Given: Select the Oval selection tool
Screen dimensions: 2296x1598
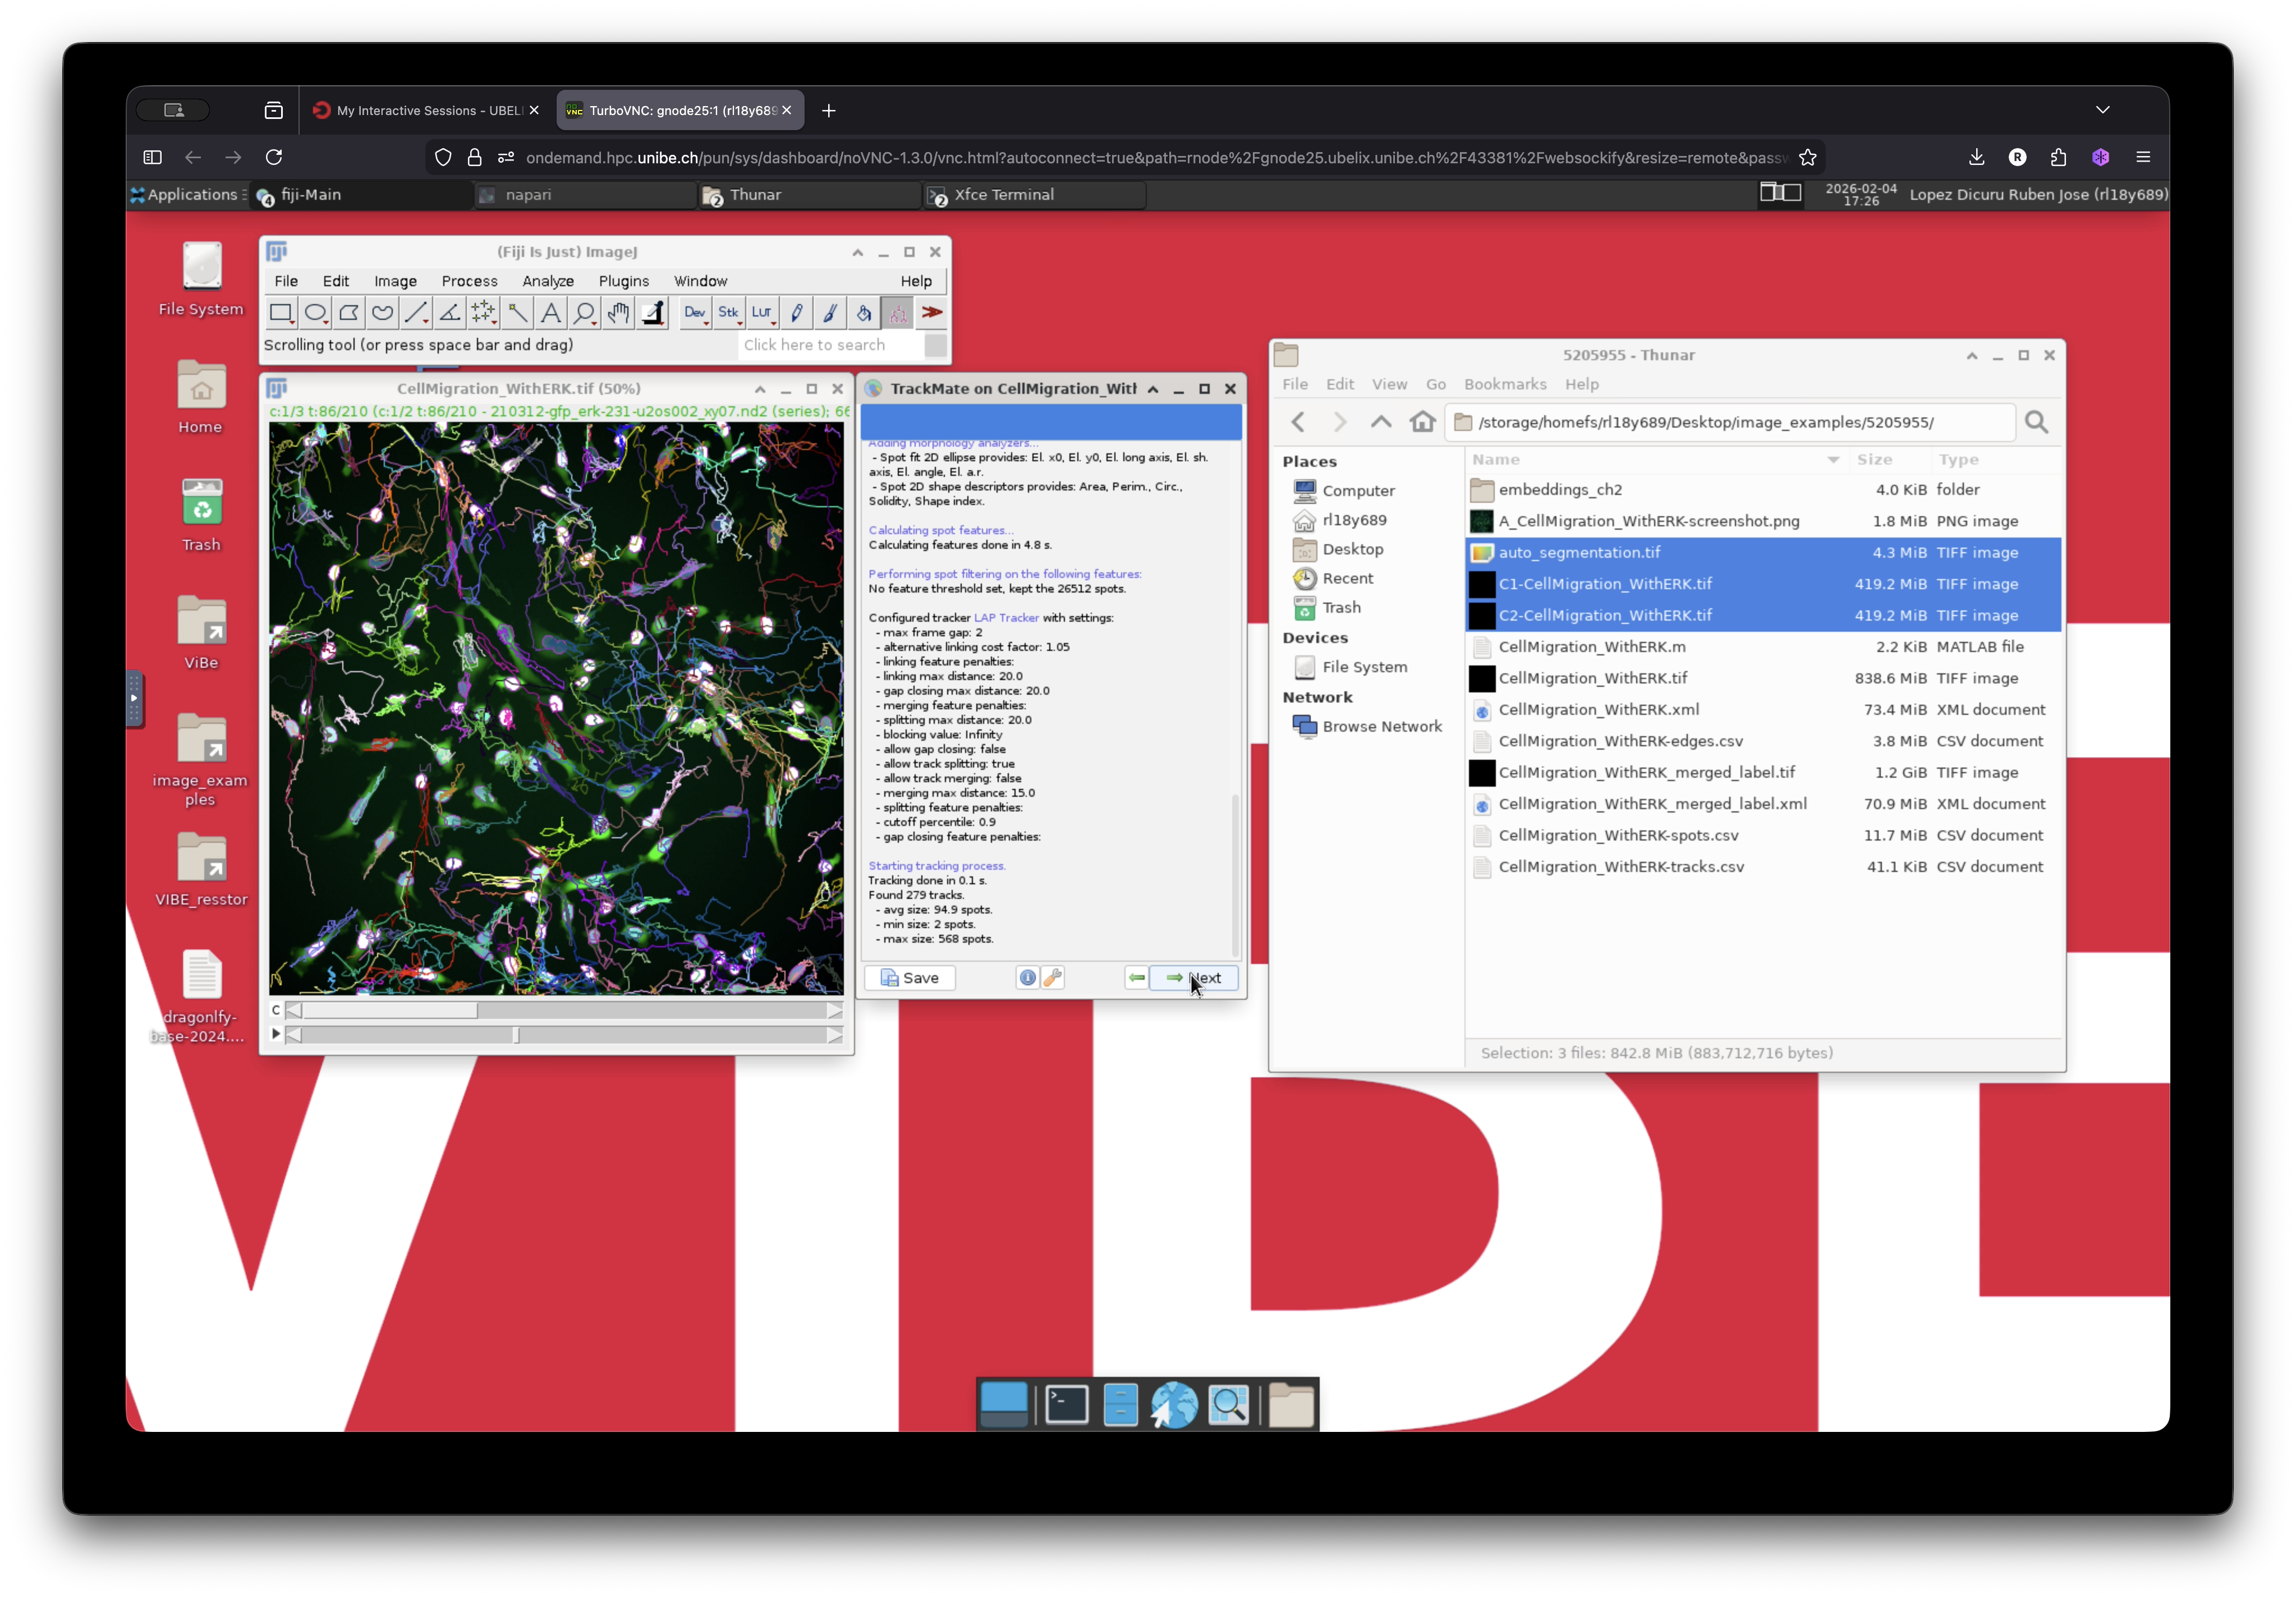Looking at the screenshot, I should (x=315, y=313).
